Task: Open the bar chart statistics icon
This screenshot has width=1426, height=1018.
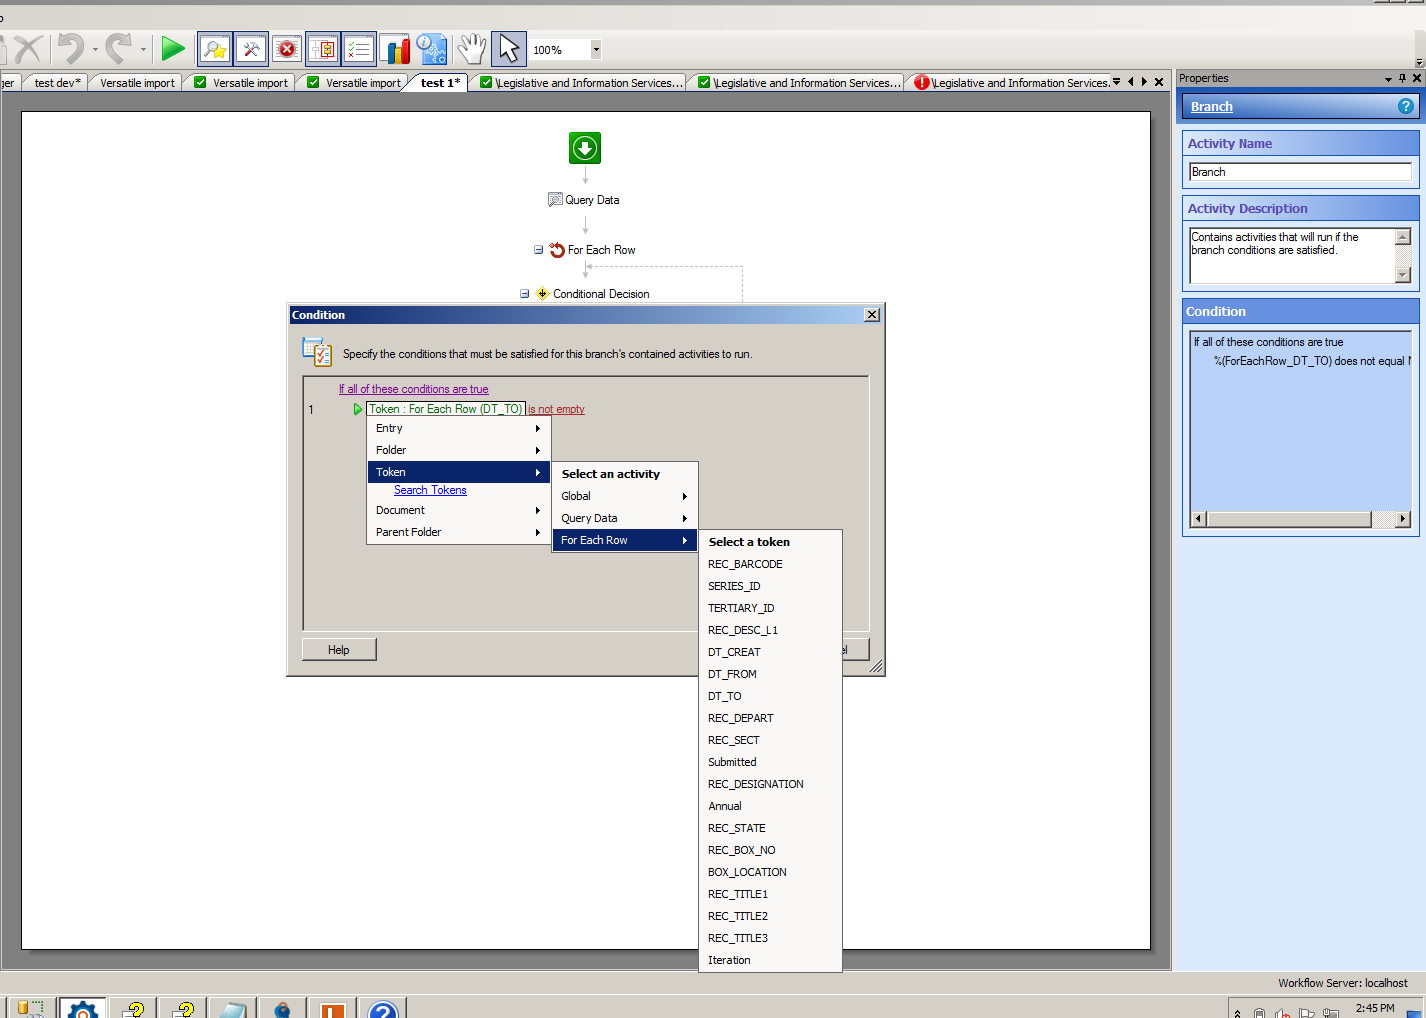Action: point(395,49)
